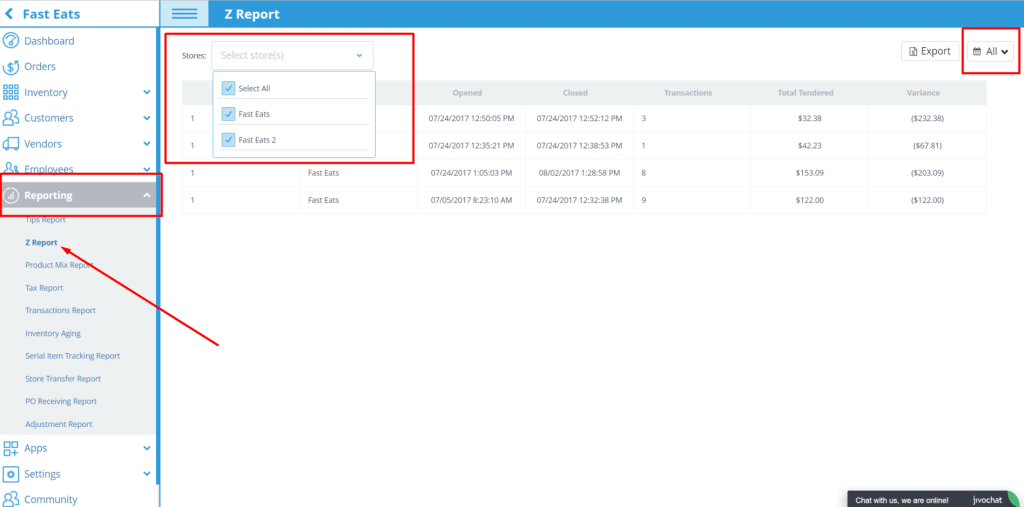
Task: Click the ($67.81) variance cell
Action: coord(927,146)
